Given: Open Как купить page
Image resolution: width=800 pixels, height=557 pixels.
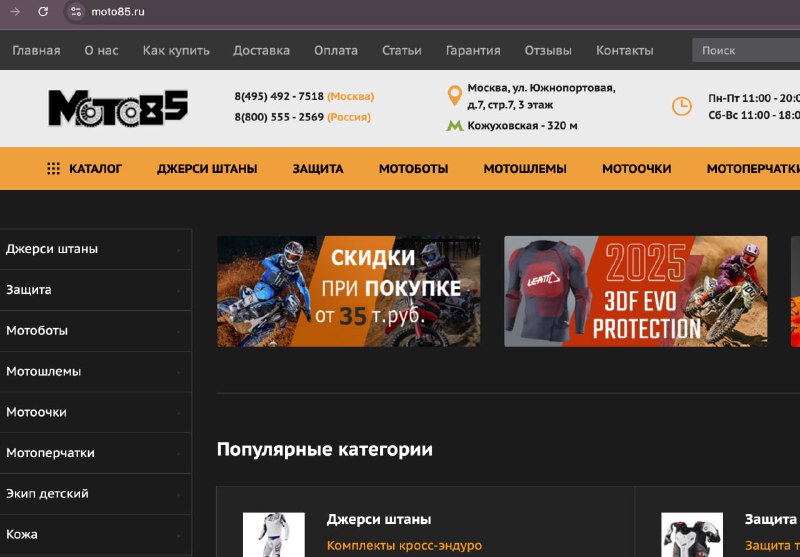Looking at the screenshot, I should [x=176, y=50].
